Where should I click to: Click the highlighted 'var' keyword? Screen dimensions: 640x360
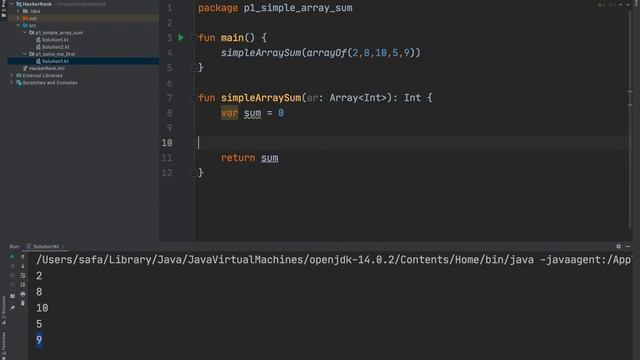click(x=229, y=113)
